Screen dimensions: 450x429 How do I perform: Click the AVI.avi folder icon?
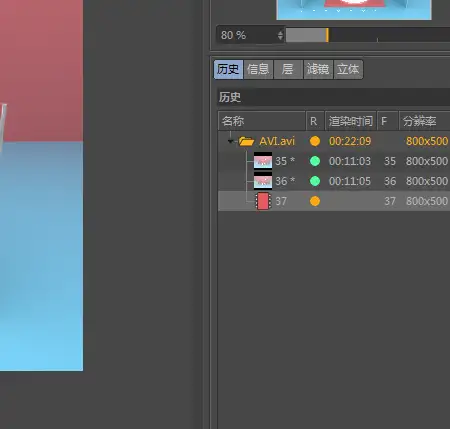[x=247, y=141]
